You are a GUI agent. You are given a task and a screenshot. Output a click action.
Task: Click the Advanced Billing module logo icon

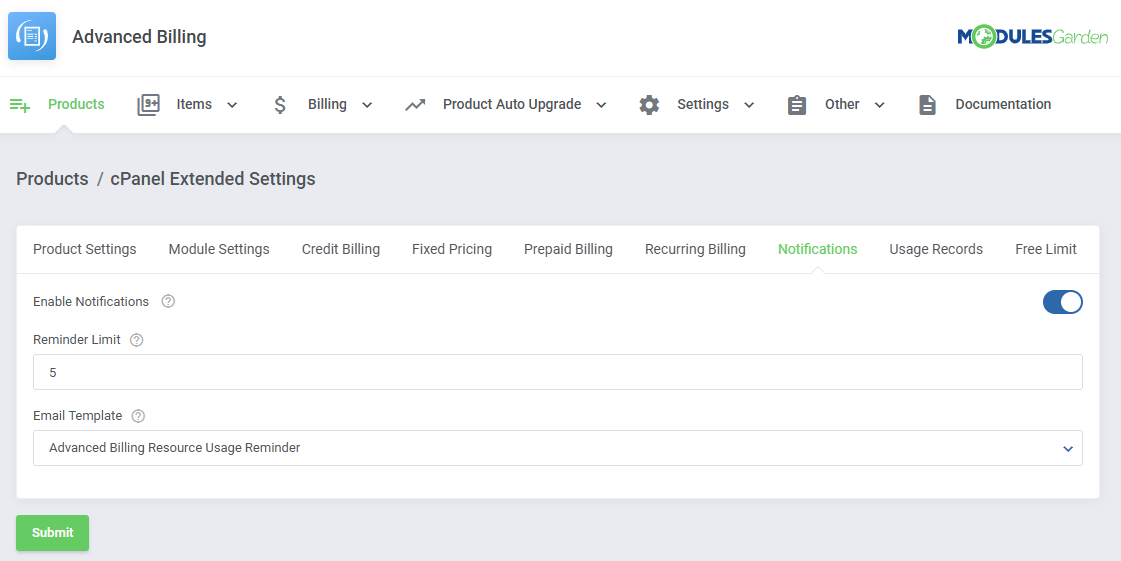coord(32,36)
